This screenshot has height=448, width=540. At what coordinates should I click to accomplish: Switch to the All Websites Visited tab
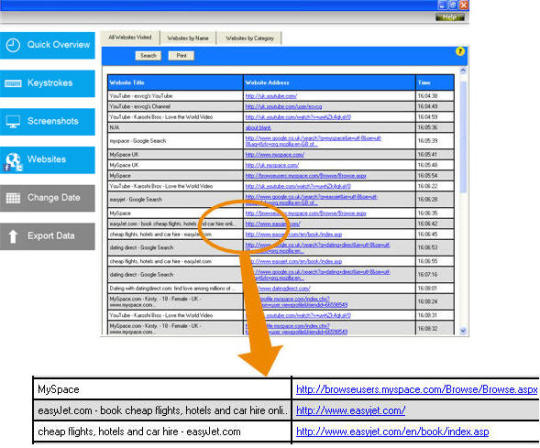(130, 38)
